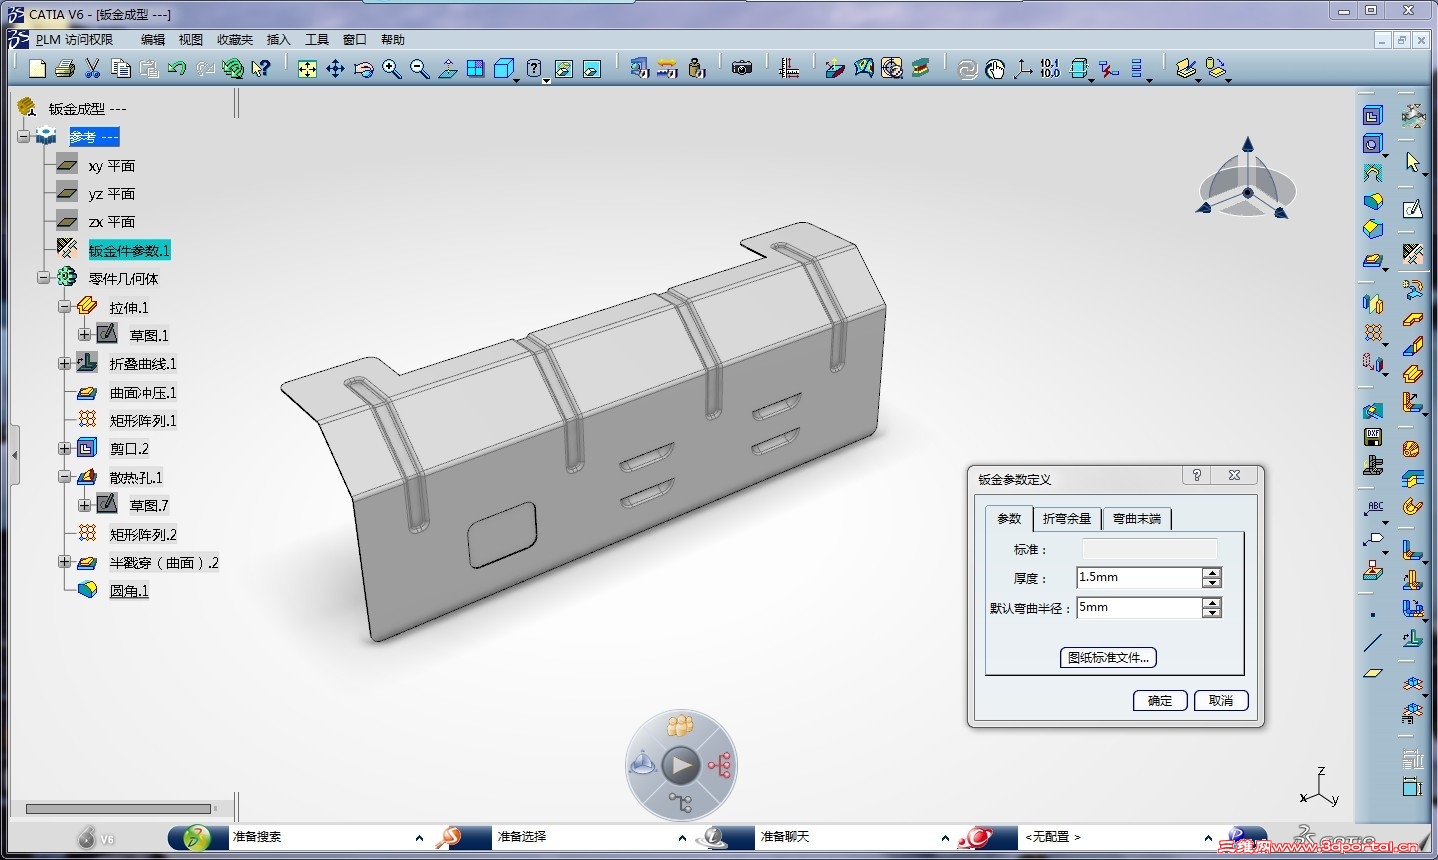The width and height of the screenshot is (1438, 860).
Task: Switch to the 弯曲末端 tab
Action: 1137,519
